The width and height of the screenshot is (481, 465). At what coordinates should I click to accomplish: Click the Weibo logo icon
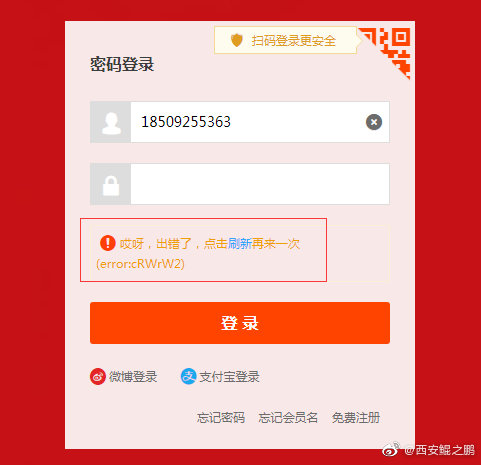98,377
